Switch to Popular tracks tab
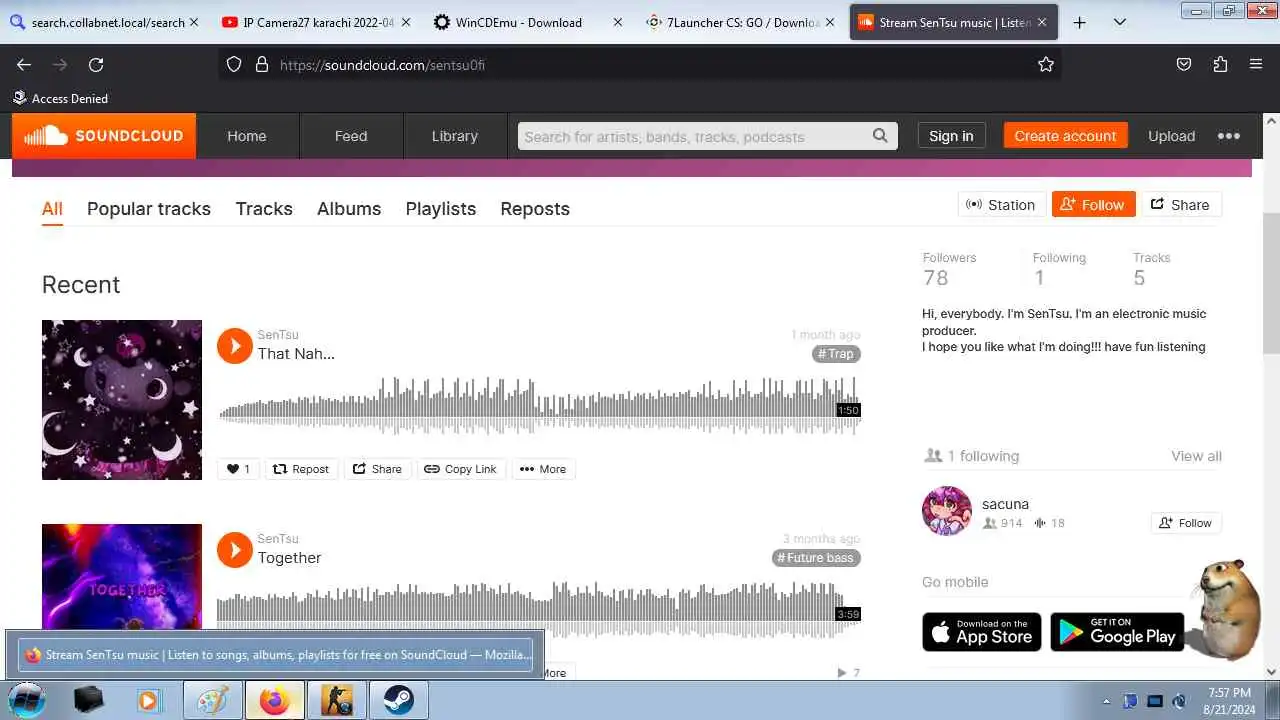Image resolution: width=1280 pixels, height=720 pixels. click(149, 209)
